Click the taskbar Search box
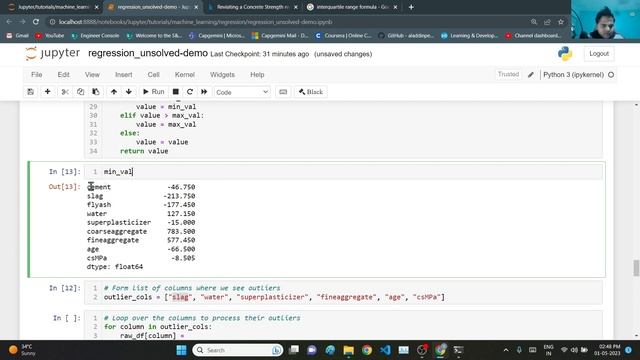 point(238,350)
